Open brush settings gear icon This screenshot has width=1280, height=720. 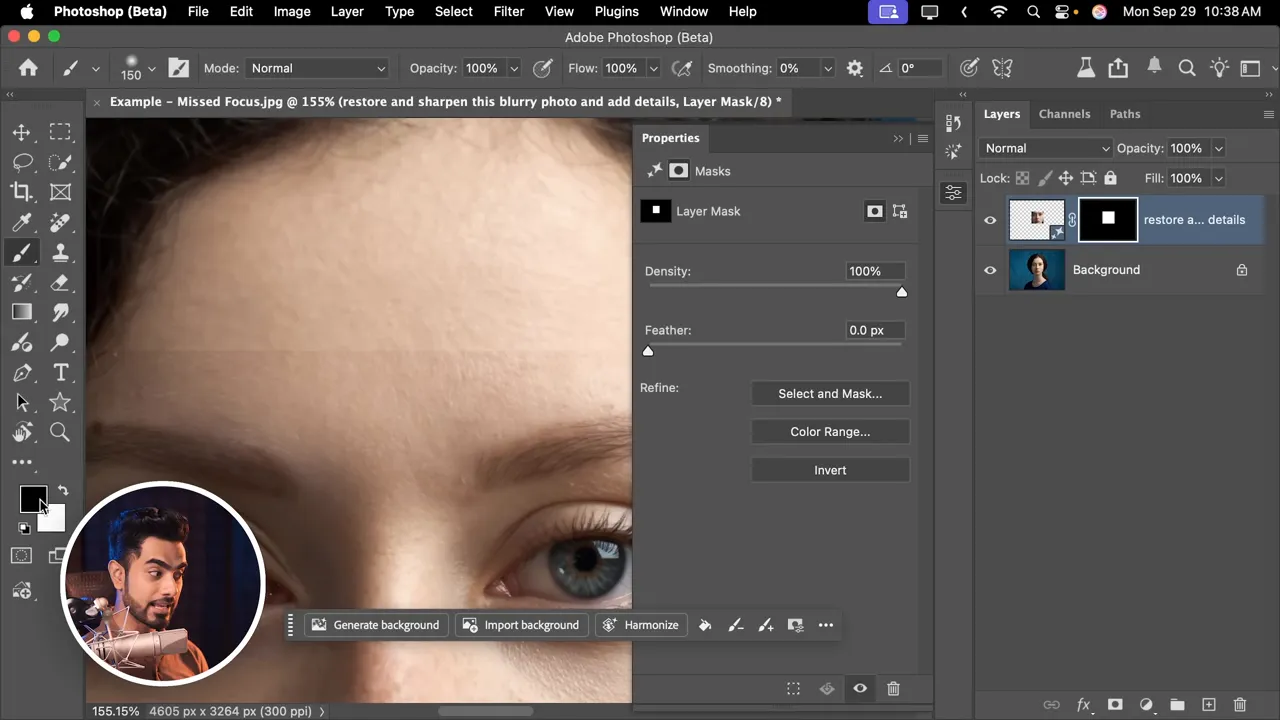[x=855, y=68]
